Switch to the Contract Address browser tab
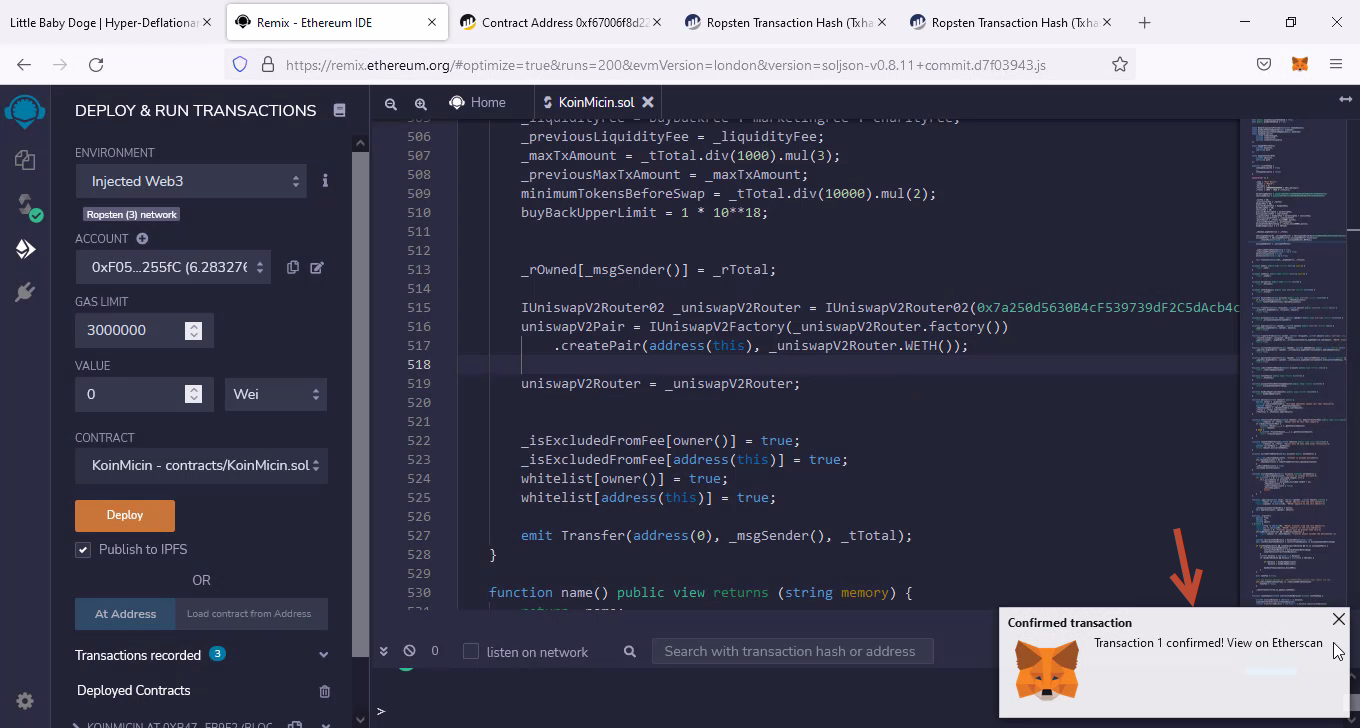The image size is (1360, 728). pos(558,22)
